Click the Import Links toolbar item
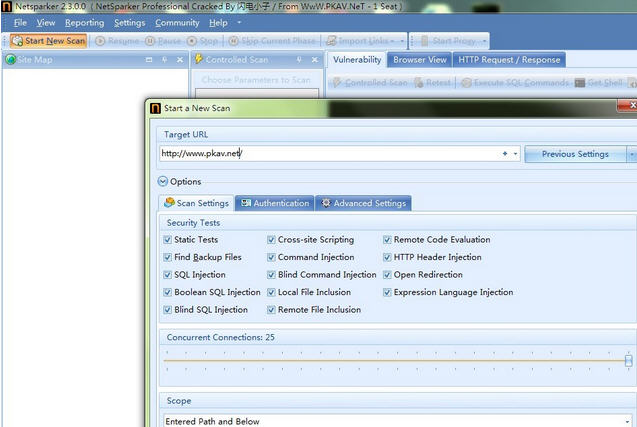 [x=360, y=41]
